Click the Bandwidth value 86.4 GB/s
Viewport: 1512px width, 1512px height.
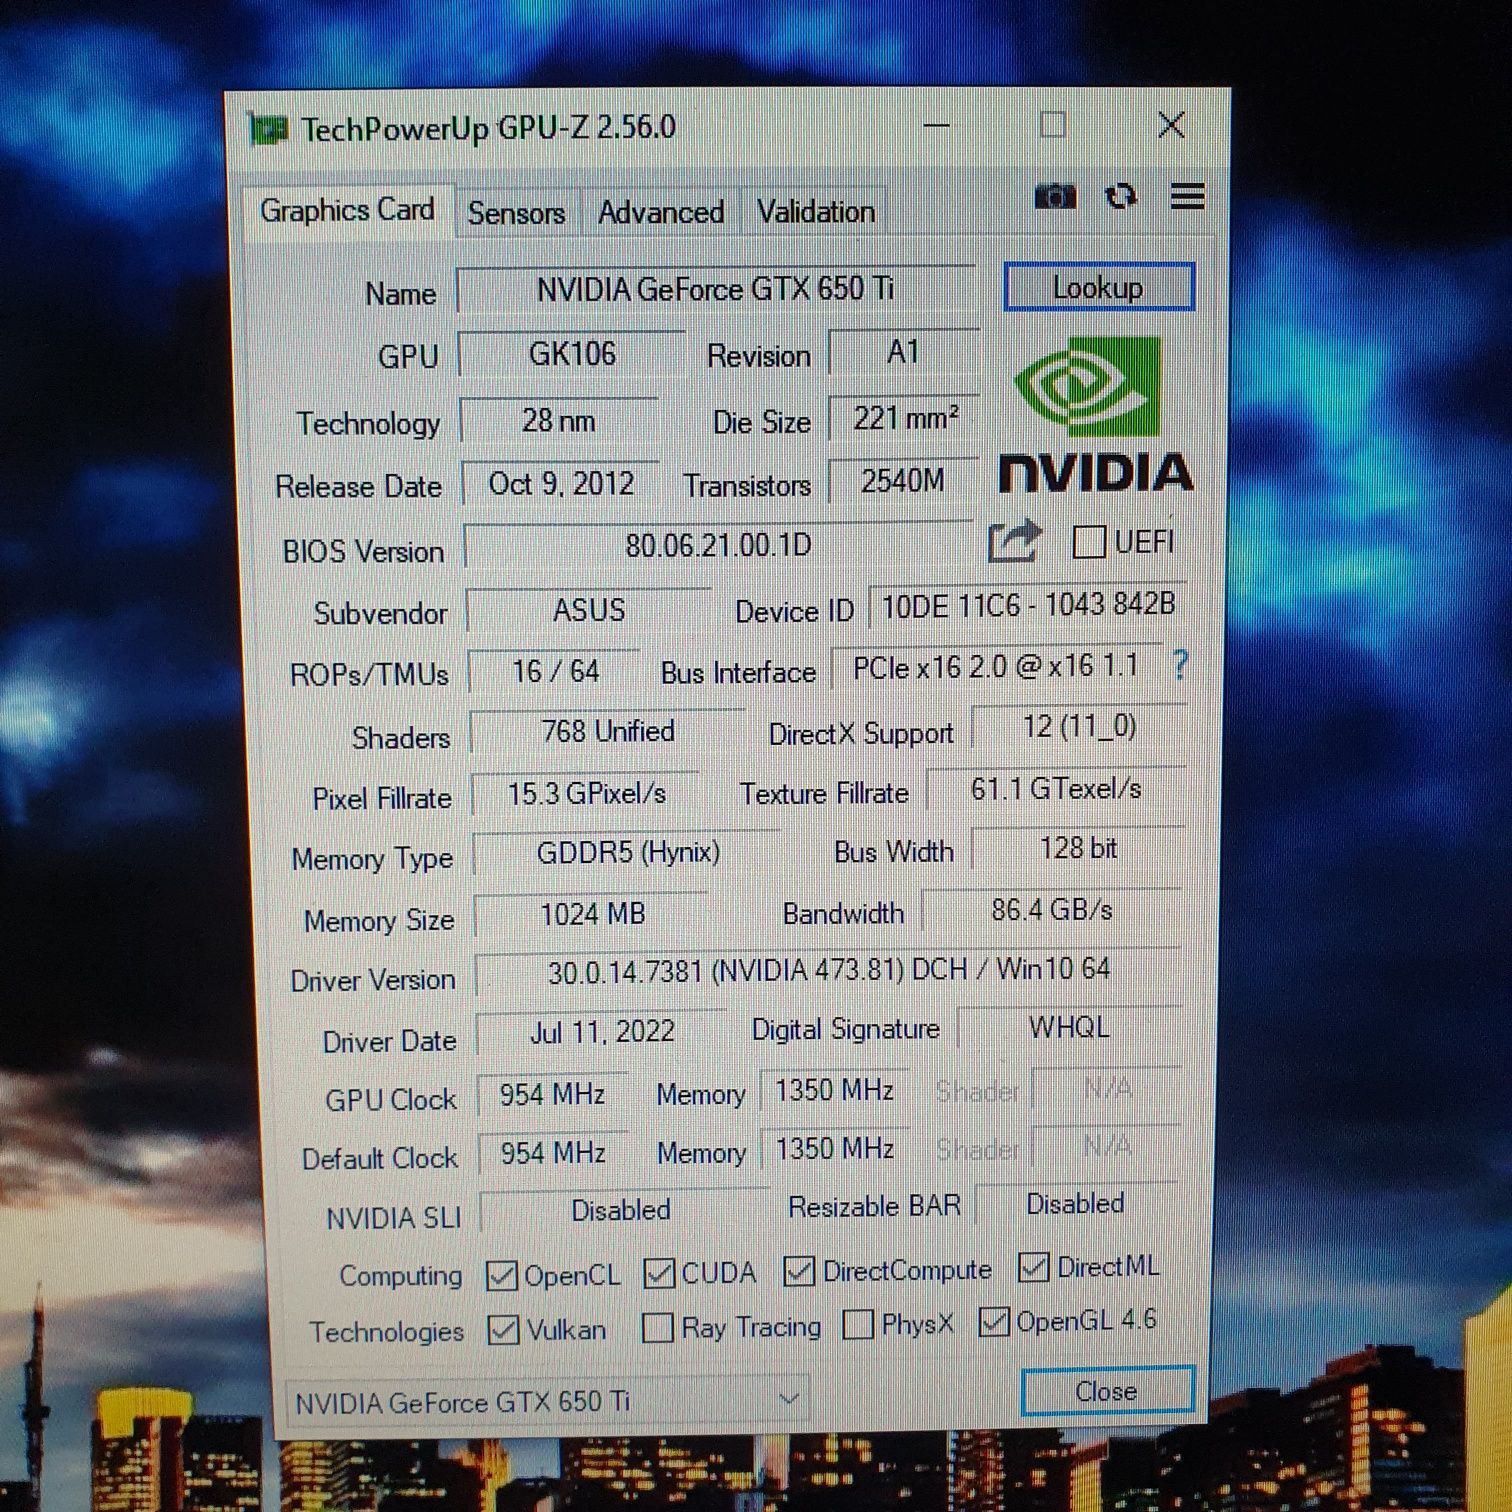tap(1052, 910)
